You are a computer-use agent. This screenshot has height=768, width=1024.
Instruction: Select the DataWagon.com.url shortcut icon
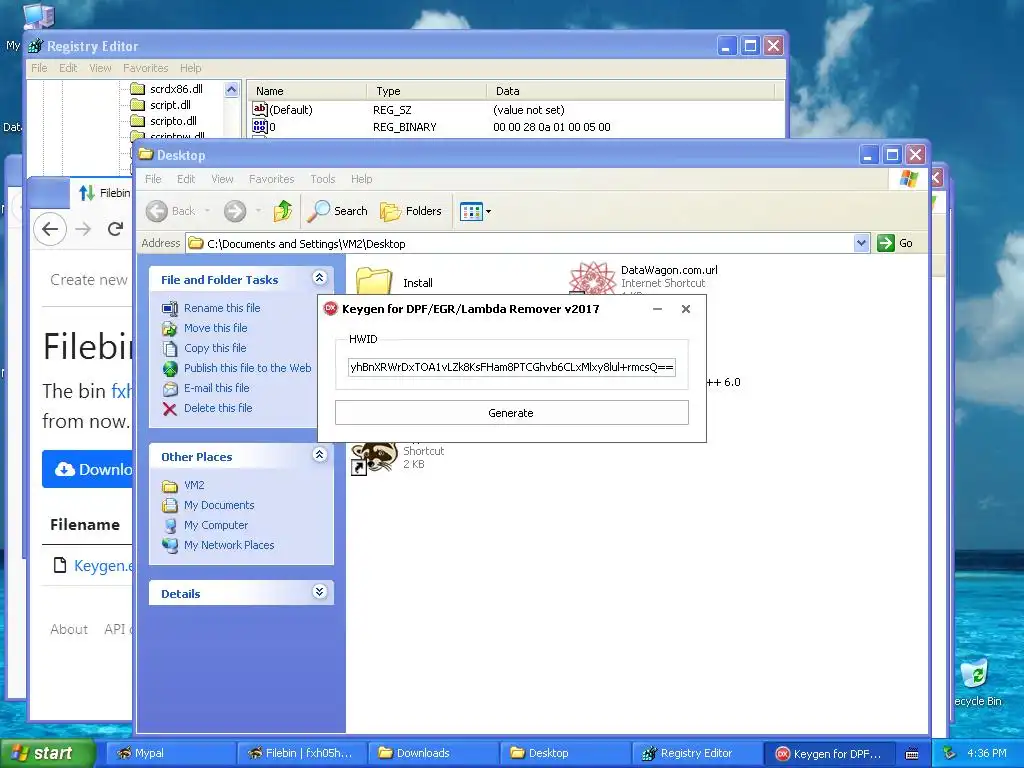tap(592, 278)
